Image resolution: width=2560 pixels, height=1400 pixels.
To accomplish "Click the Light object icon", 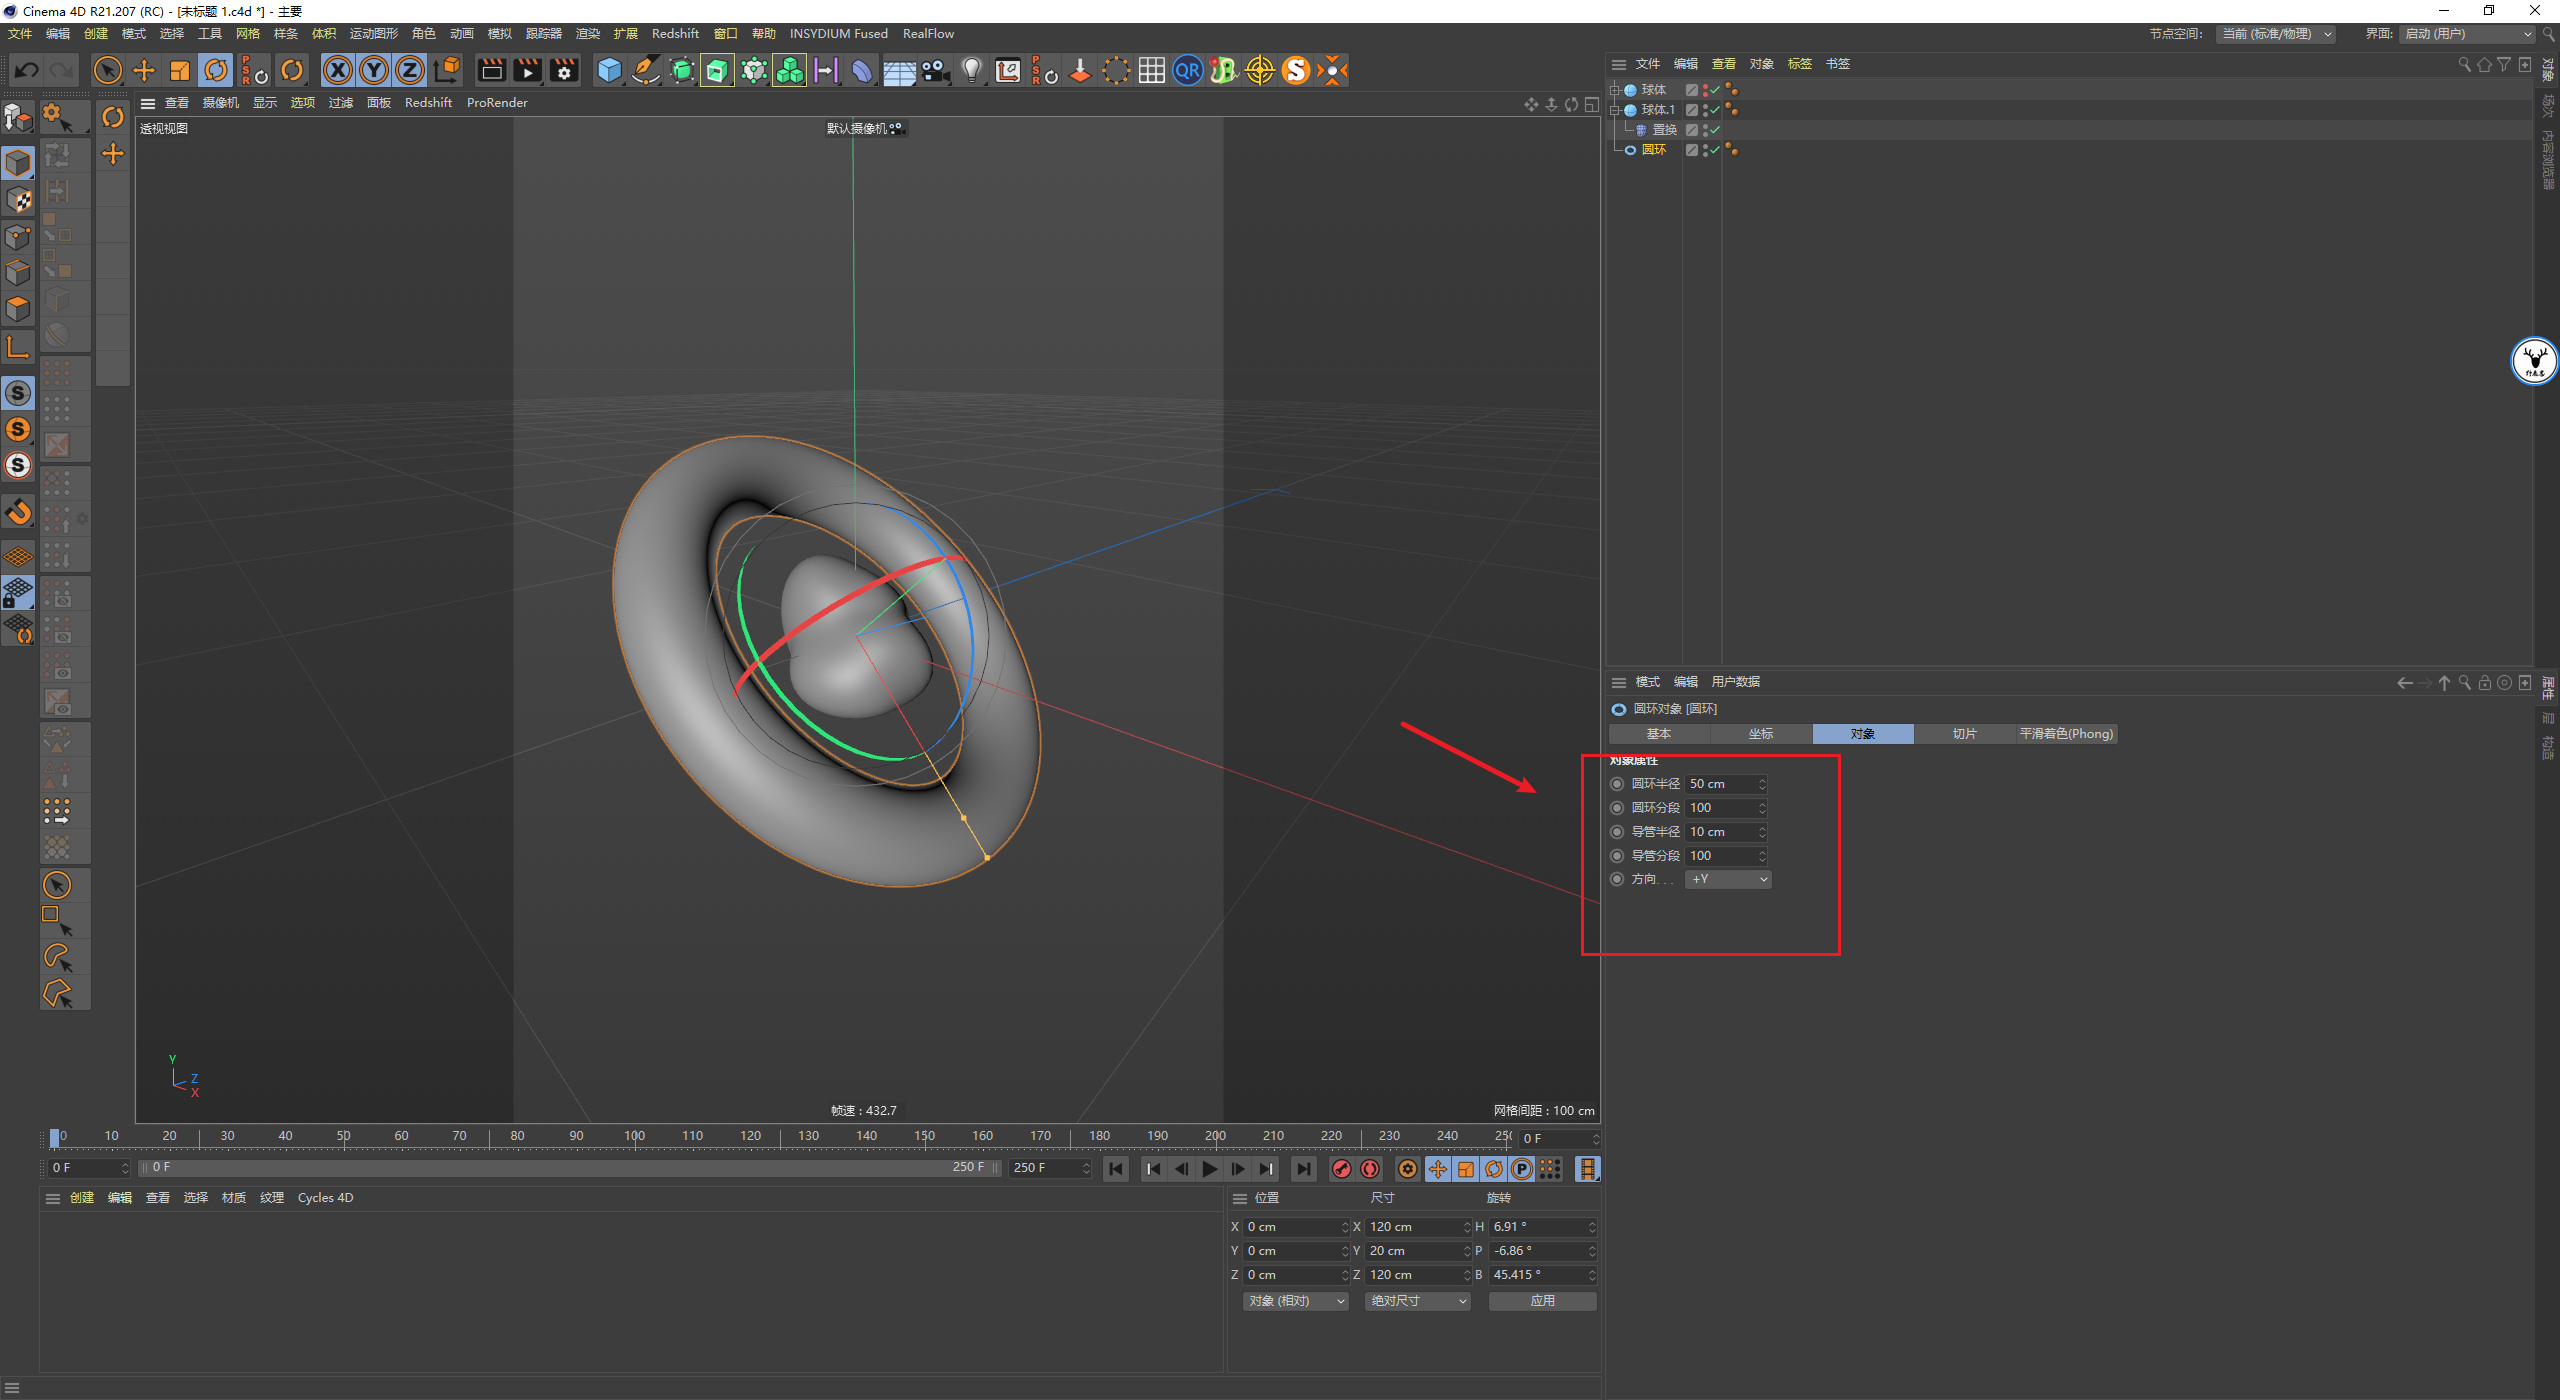I will (x=971, y=70).
